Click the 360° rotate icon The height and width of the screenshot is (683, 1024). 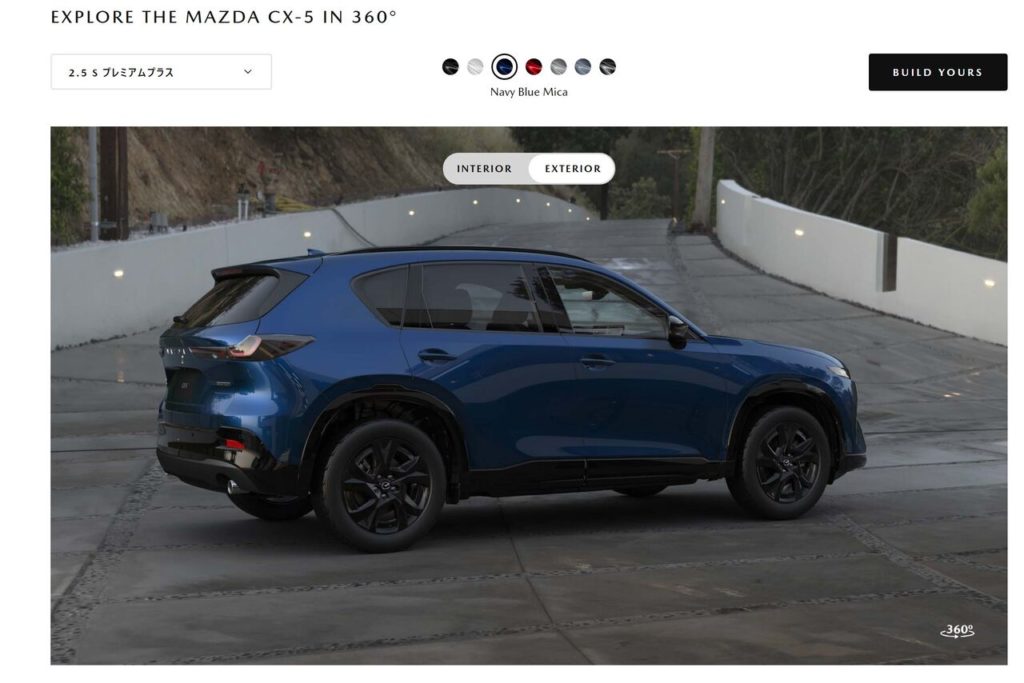tap(957, 630)
